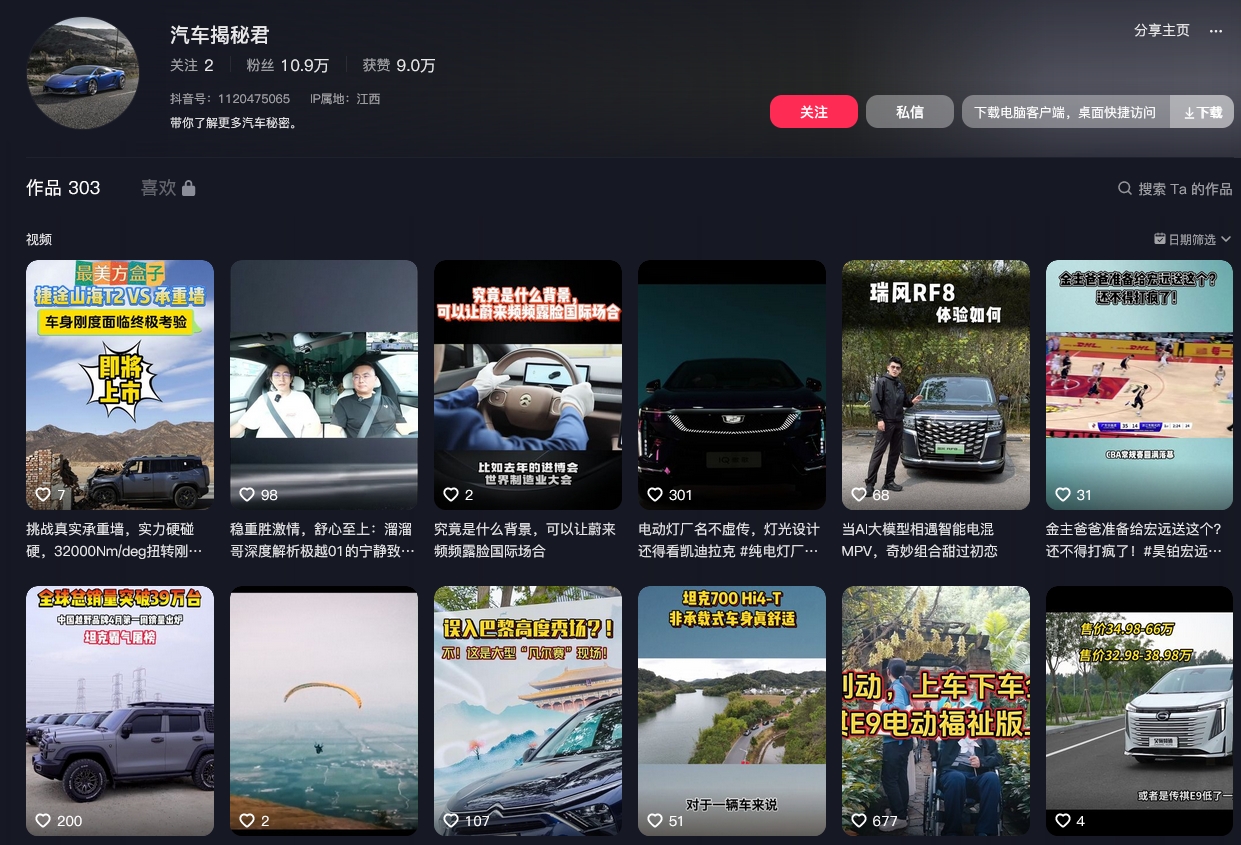The width and height of the screenshot is (1241, 845).
Task: Click heart icon showing 7 likes
Action: click(x=43, y=494)
